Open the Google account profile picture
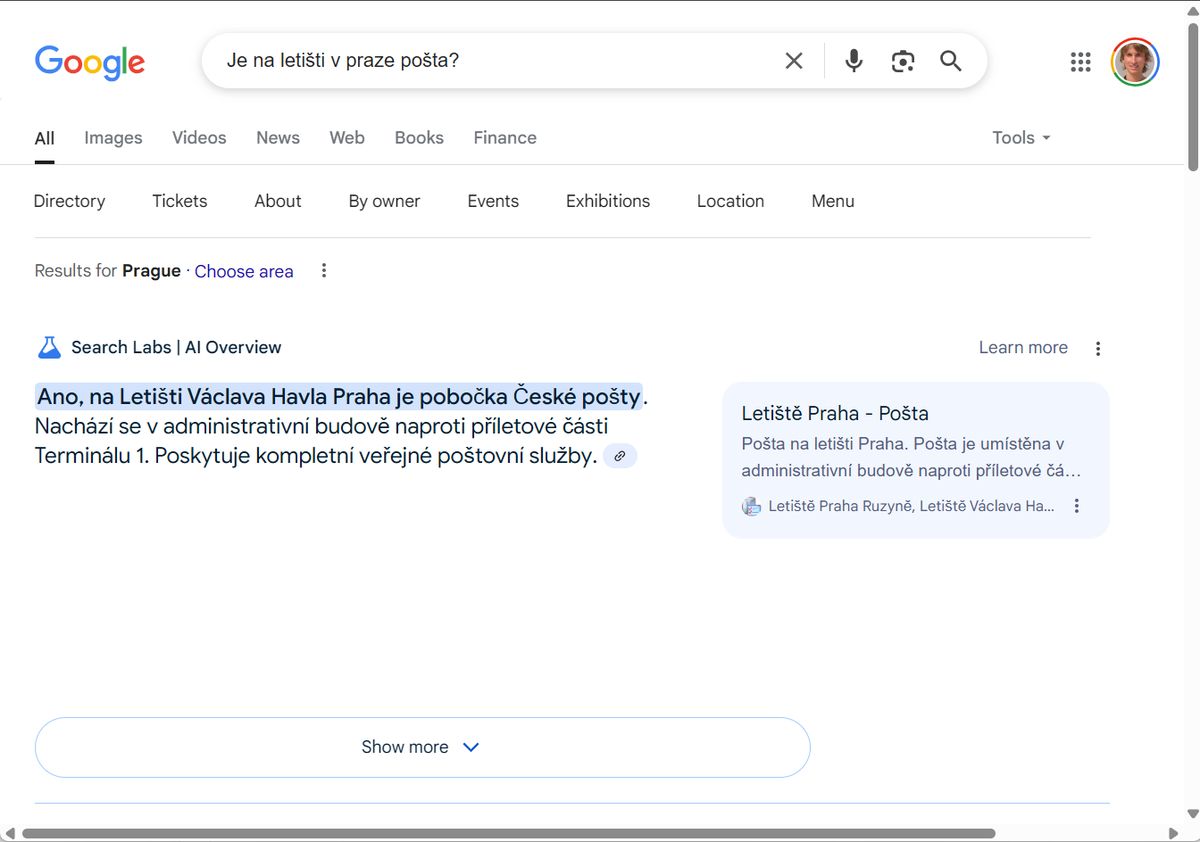The width and height of the screenshot is (1200, 842). click(1135, 62)
